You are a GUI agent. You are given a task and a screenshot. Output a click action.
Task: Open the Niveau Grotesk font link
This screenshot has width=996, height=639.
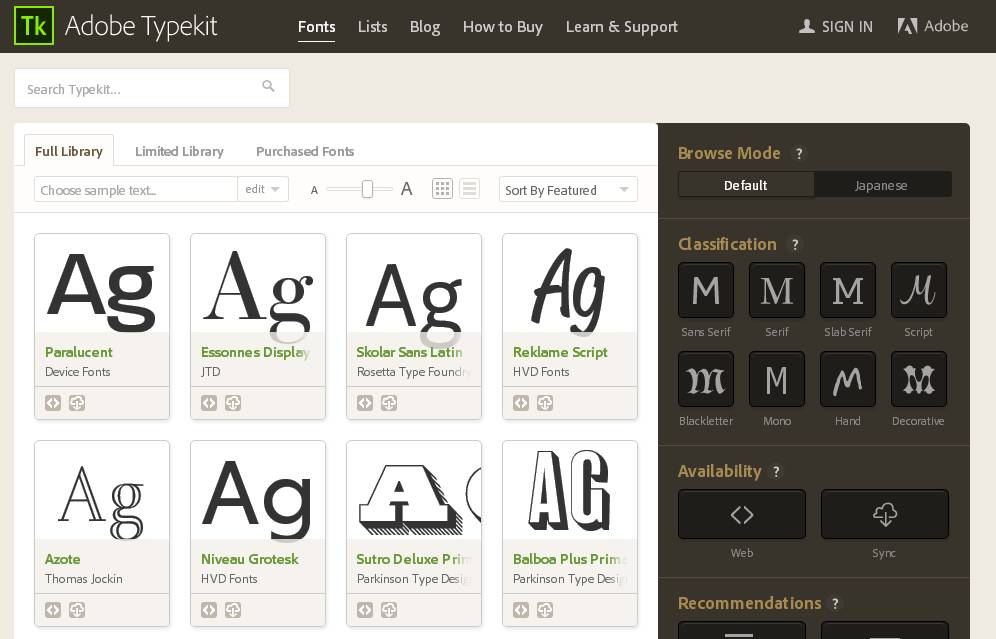point(250,559)
